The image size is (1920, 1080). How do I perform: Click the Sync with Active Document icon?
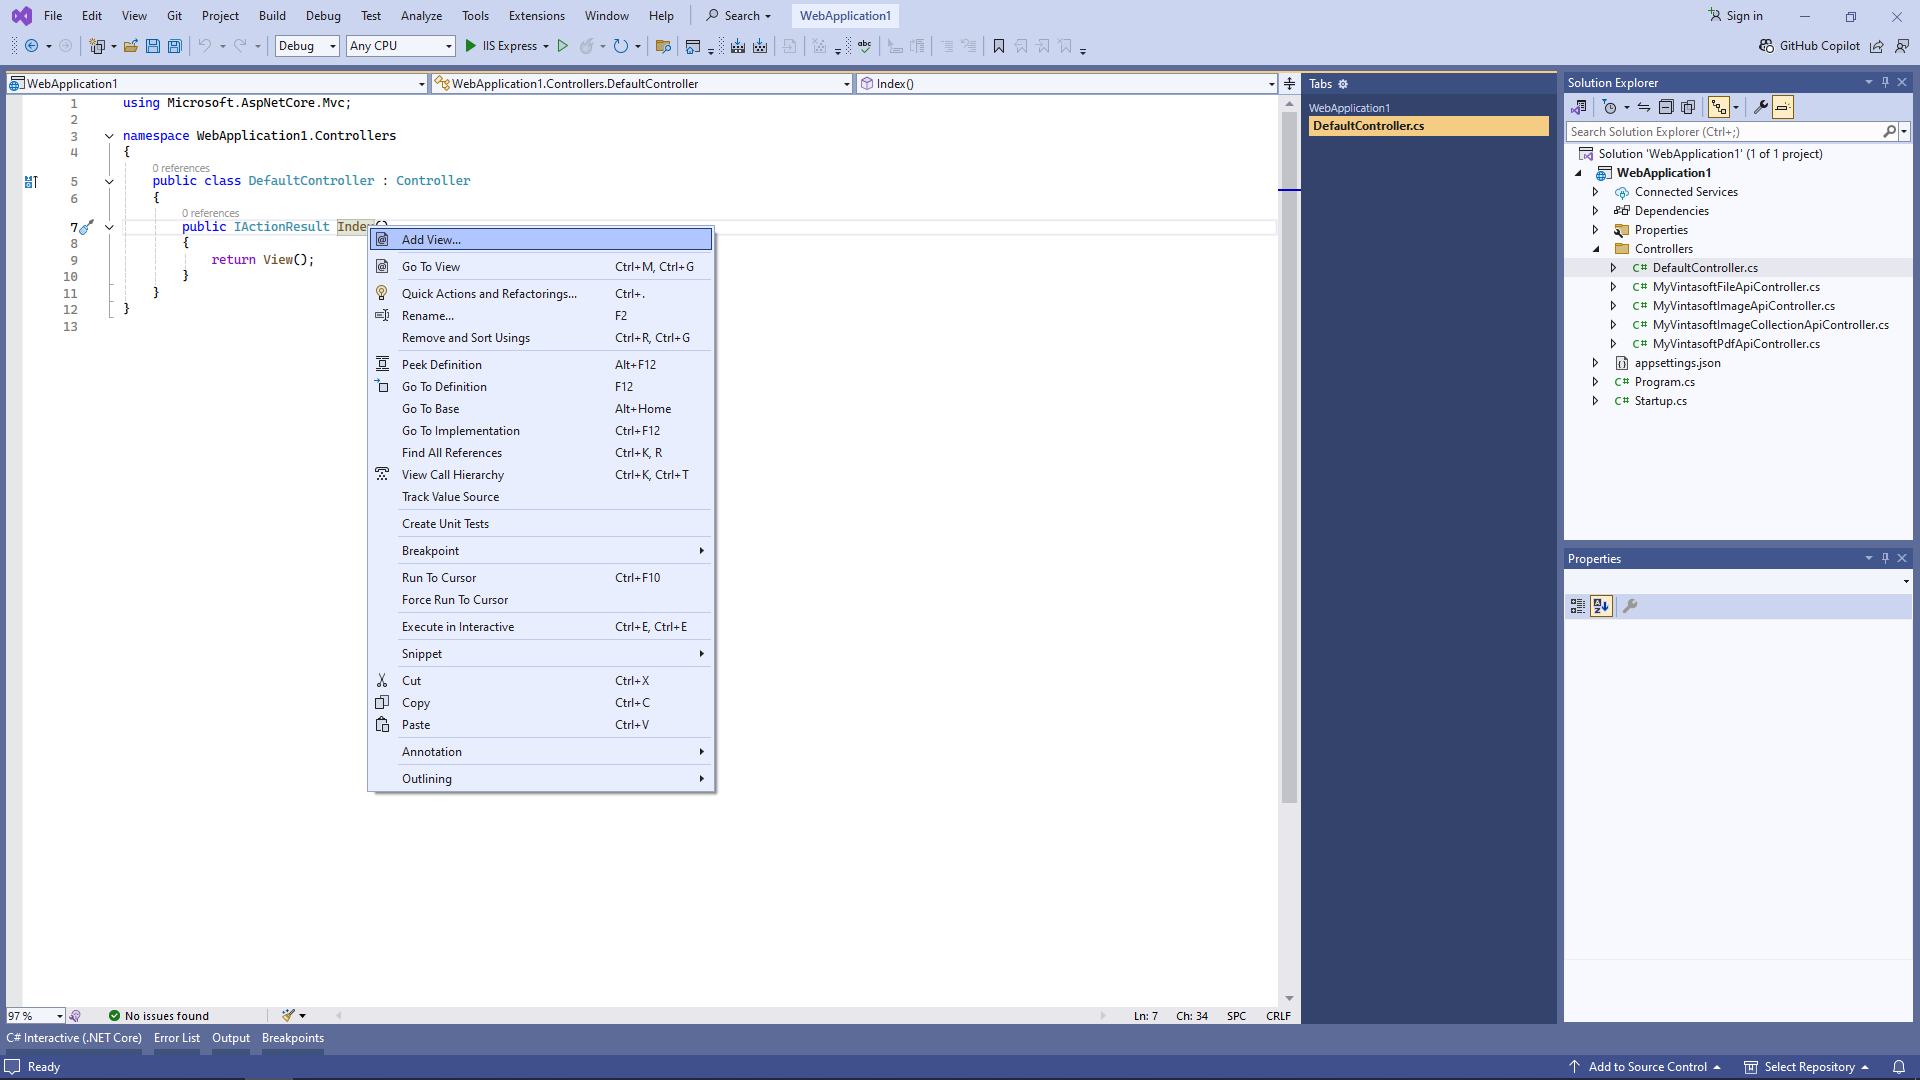pyautogui.click(x=1644, y=107)
